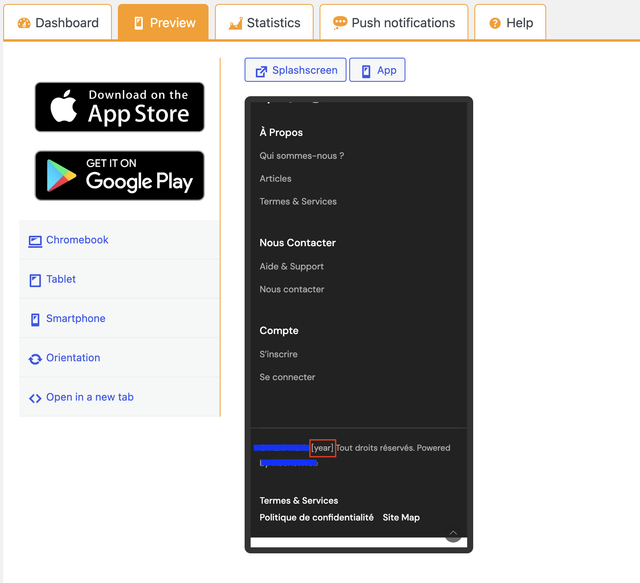Click the code brackets icon
The width and height of the screenshot is (640, 583).
35,398
